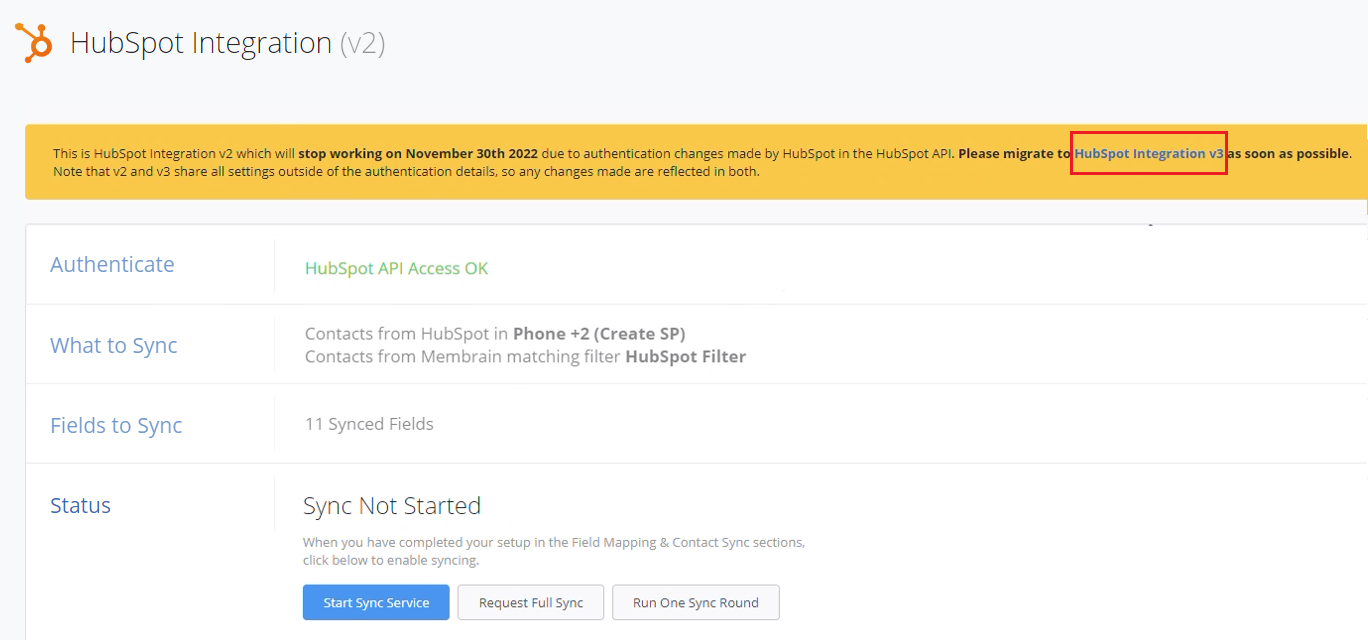Image resolution: width=1368 pixels, height=640 pixels.
Task: Click the HubSpot Filter text
Action: pos(686,357)
